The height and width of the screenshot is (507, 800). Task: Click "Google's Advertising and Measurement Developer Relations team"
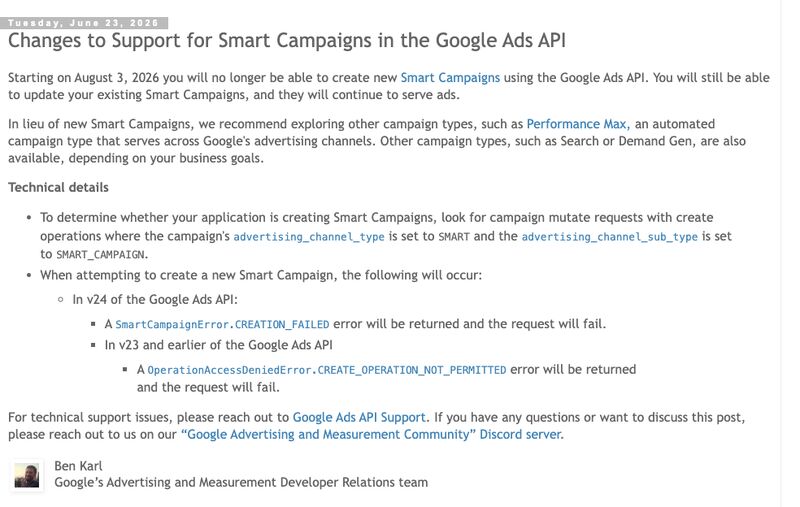(241, 483)
